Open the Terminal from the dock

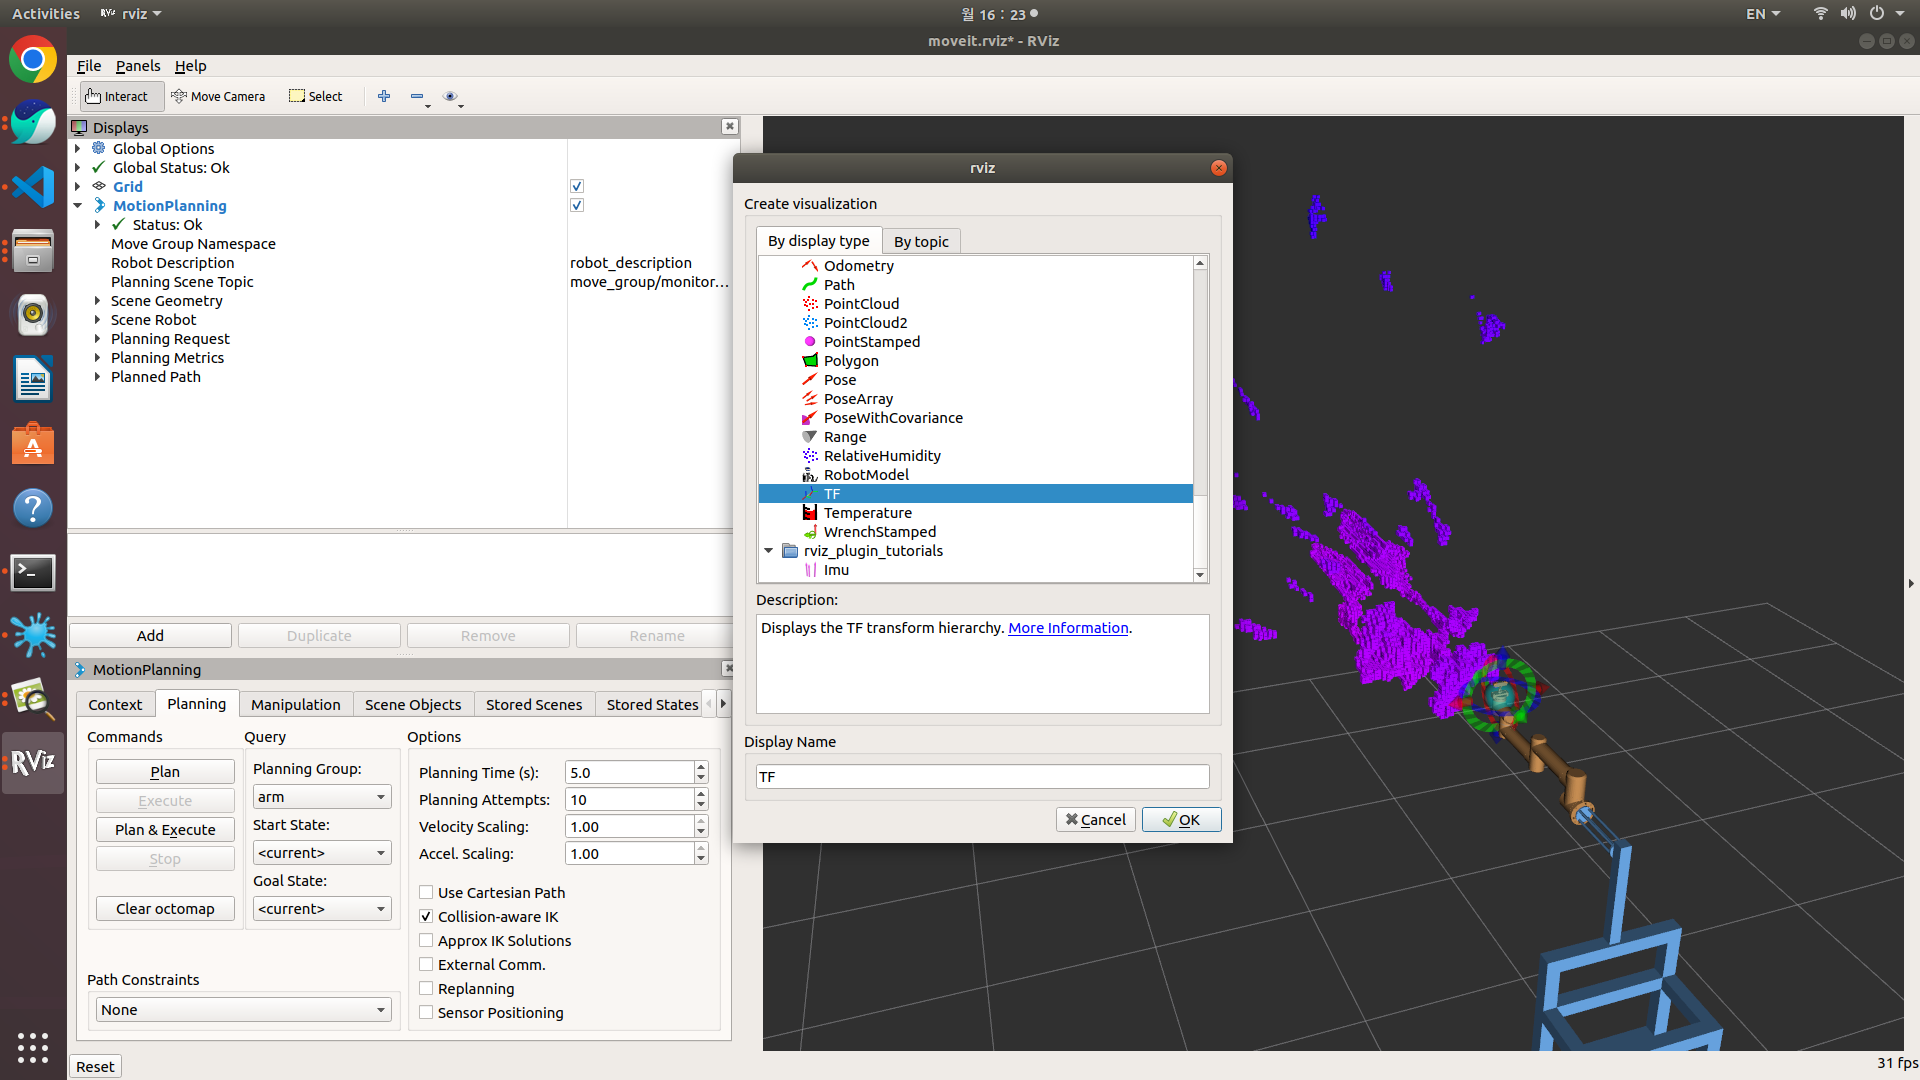pos(33,572)
